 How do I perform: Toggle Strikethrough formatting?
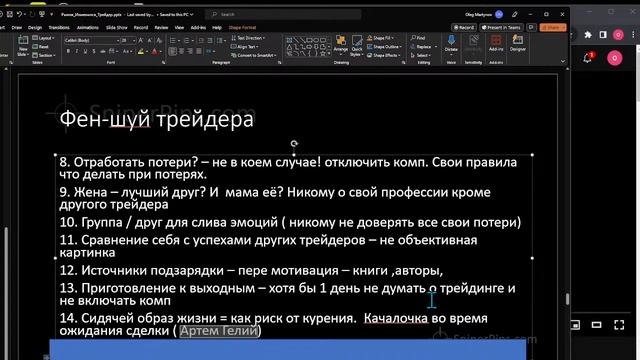pos(102,51)
